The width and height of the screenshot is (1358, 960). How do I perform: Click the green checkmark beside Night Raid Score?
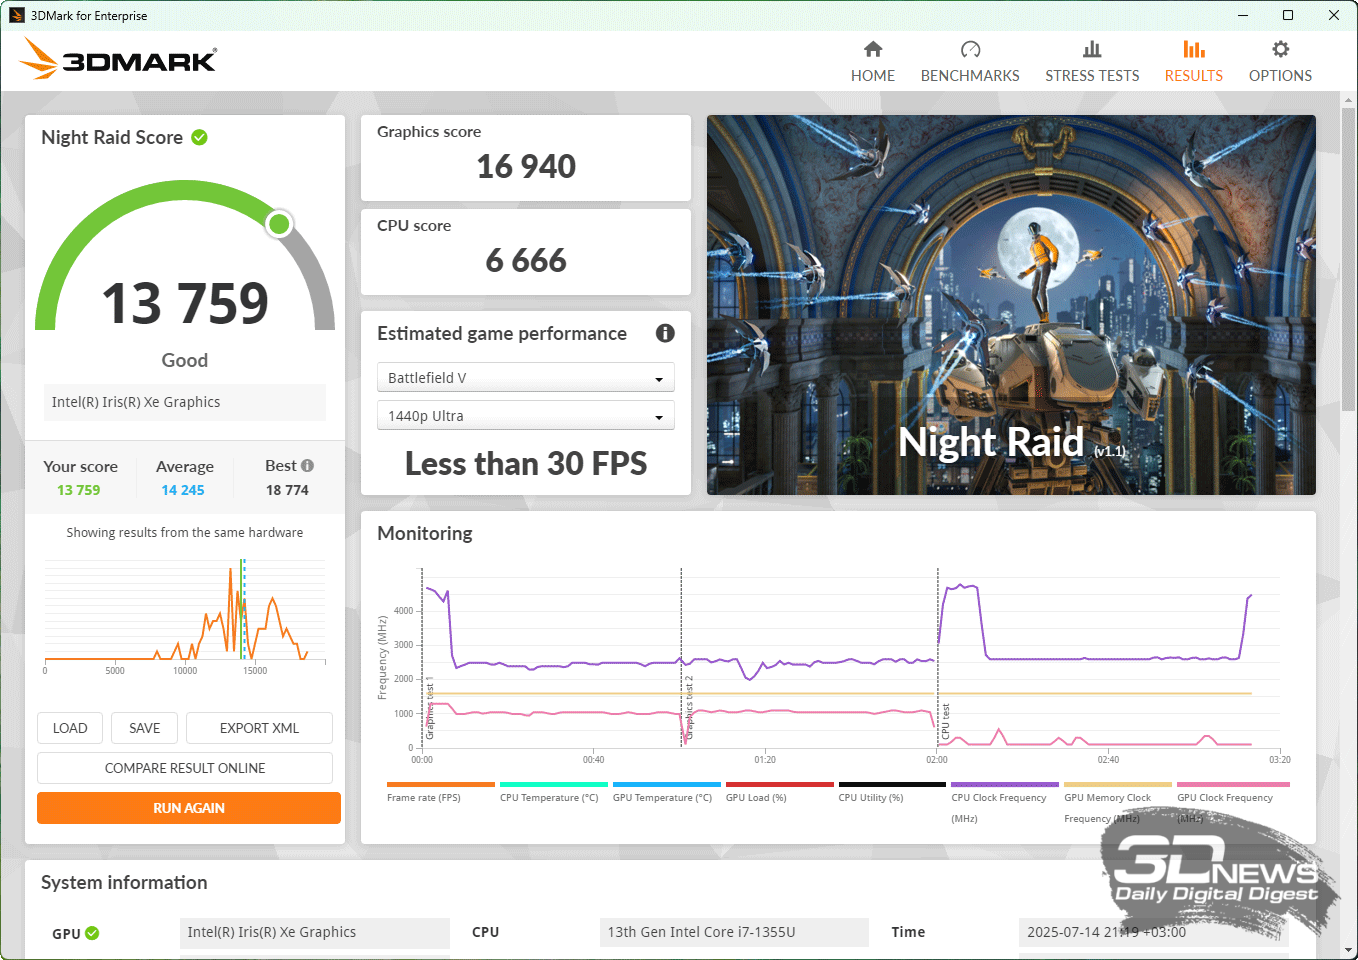point(199,137)
